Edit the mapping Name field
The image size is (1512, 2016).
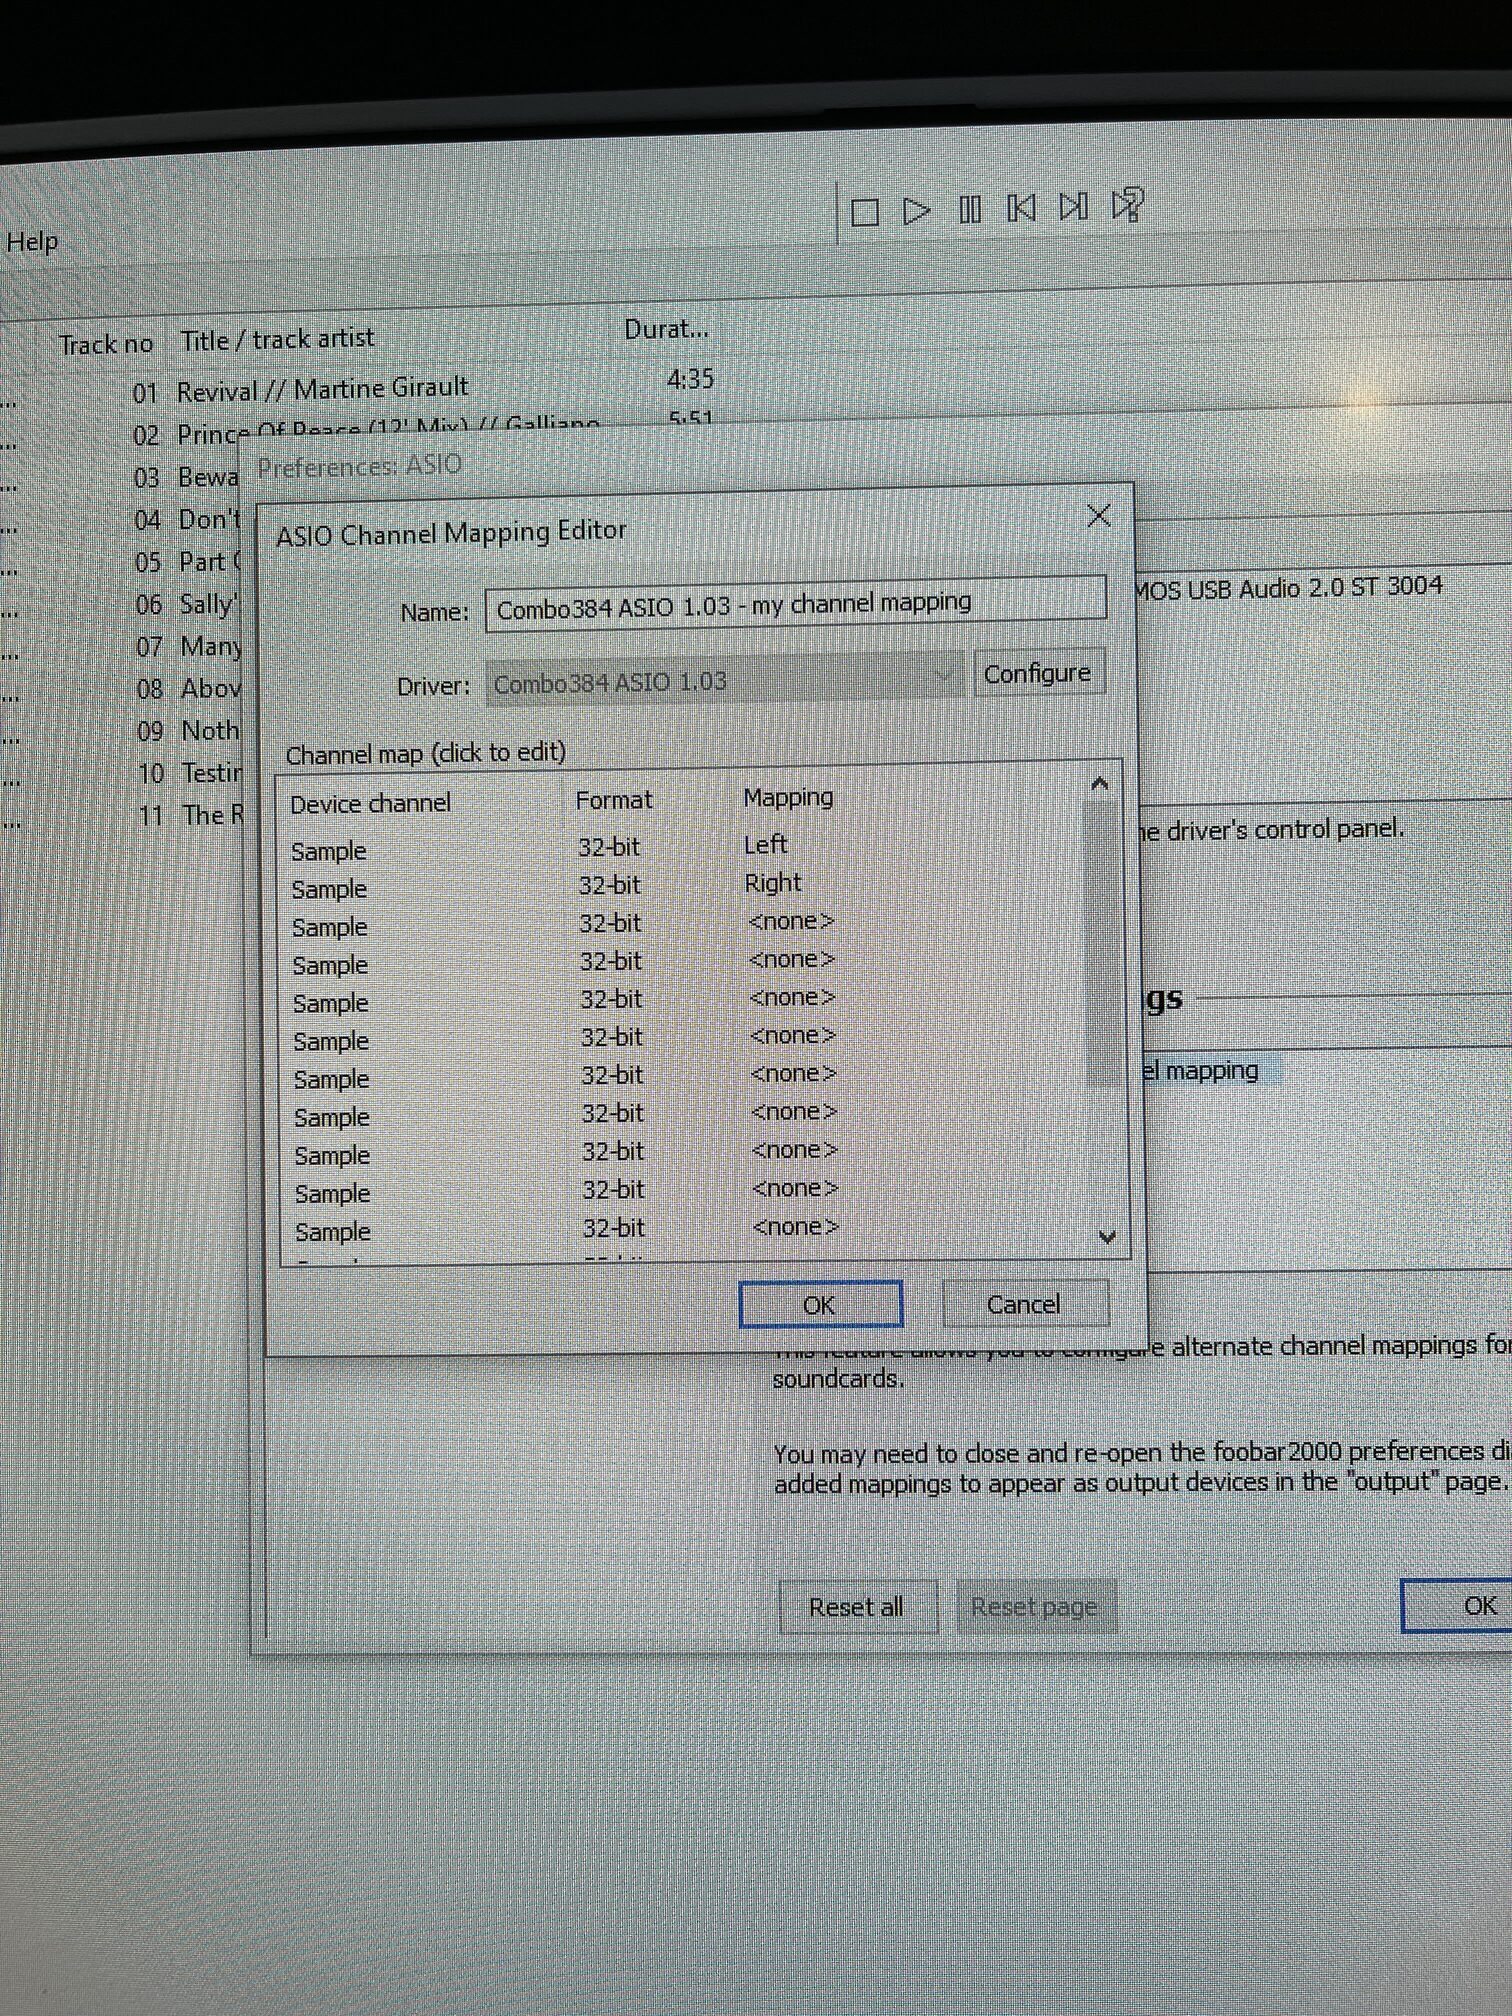click(x=795, y=604)
